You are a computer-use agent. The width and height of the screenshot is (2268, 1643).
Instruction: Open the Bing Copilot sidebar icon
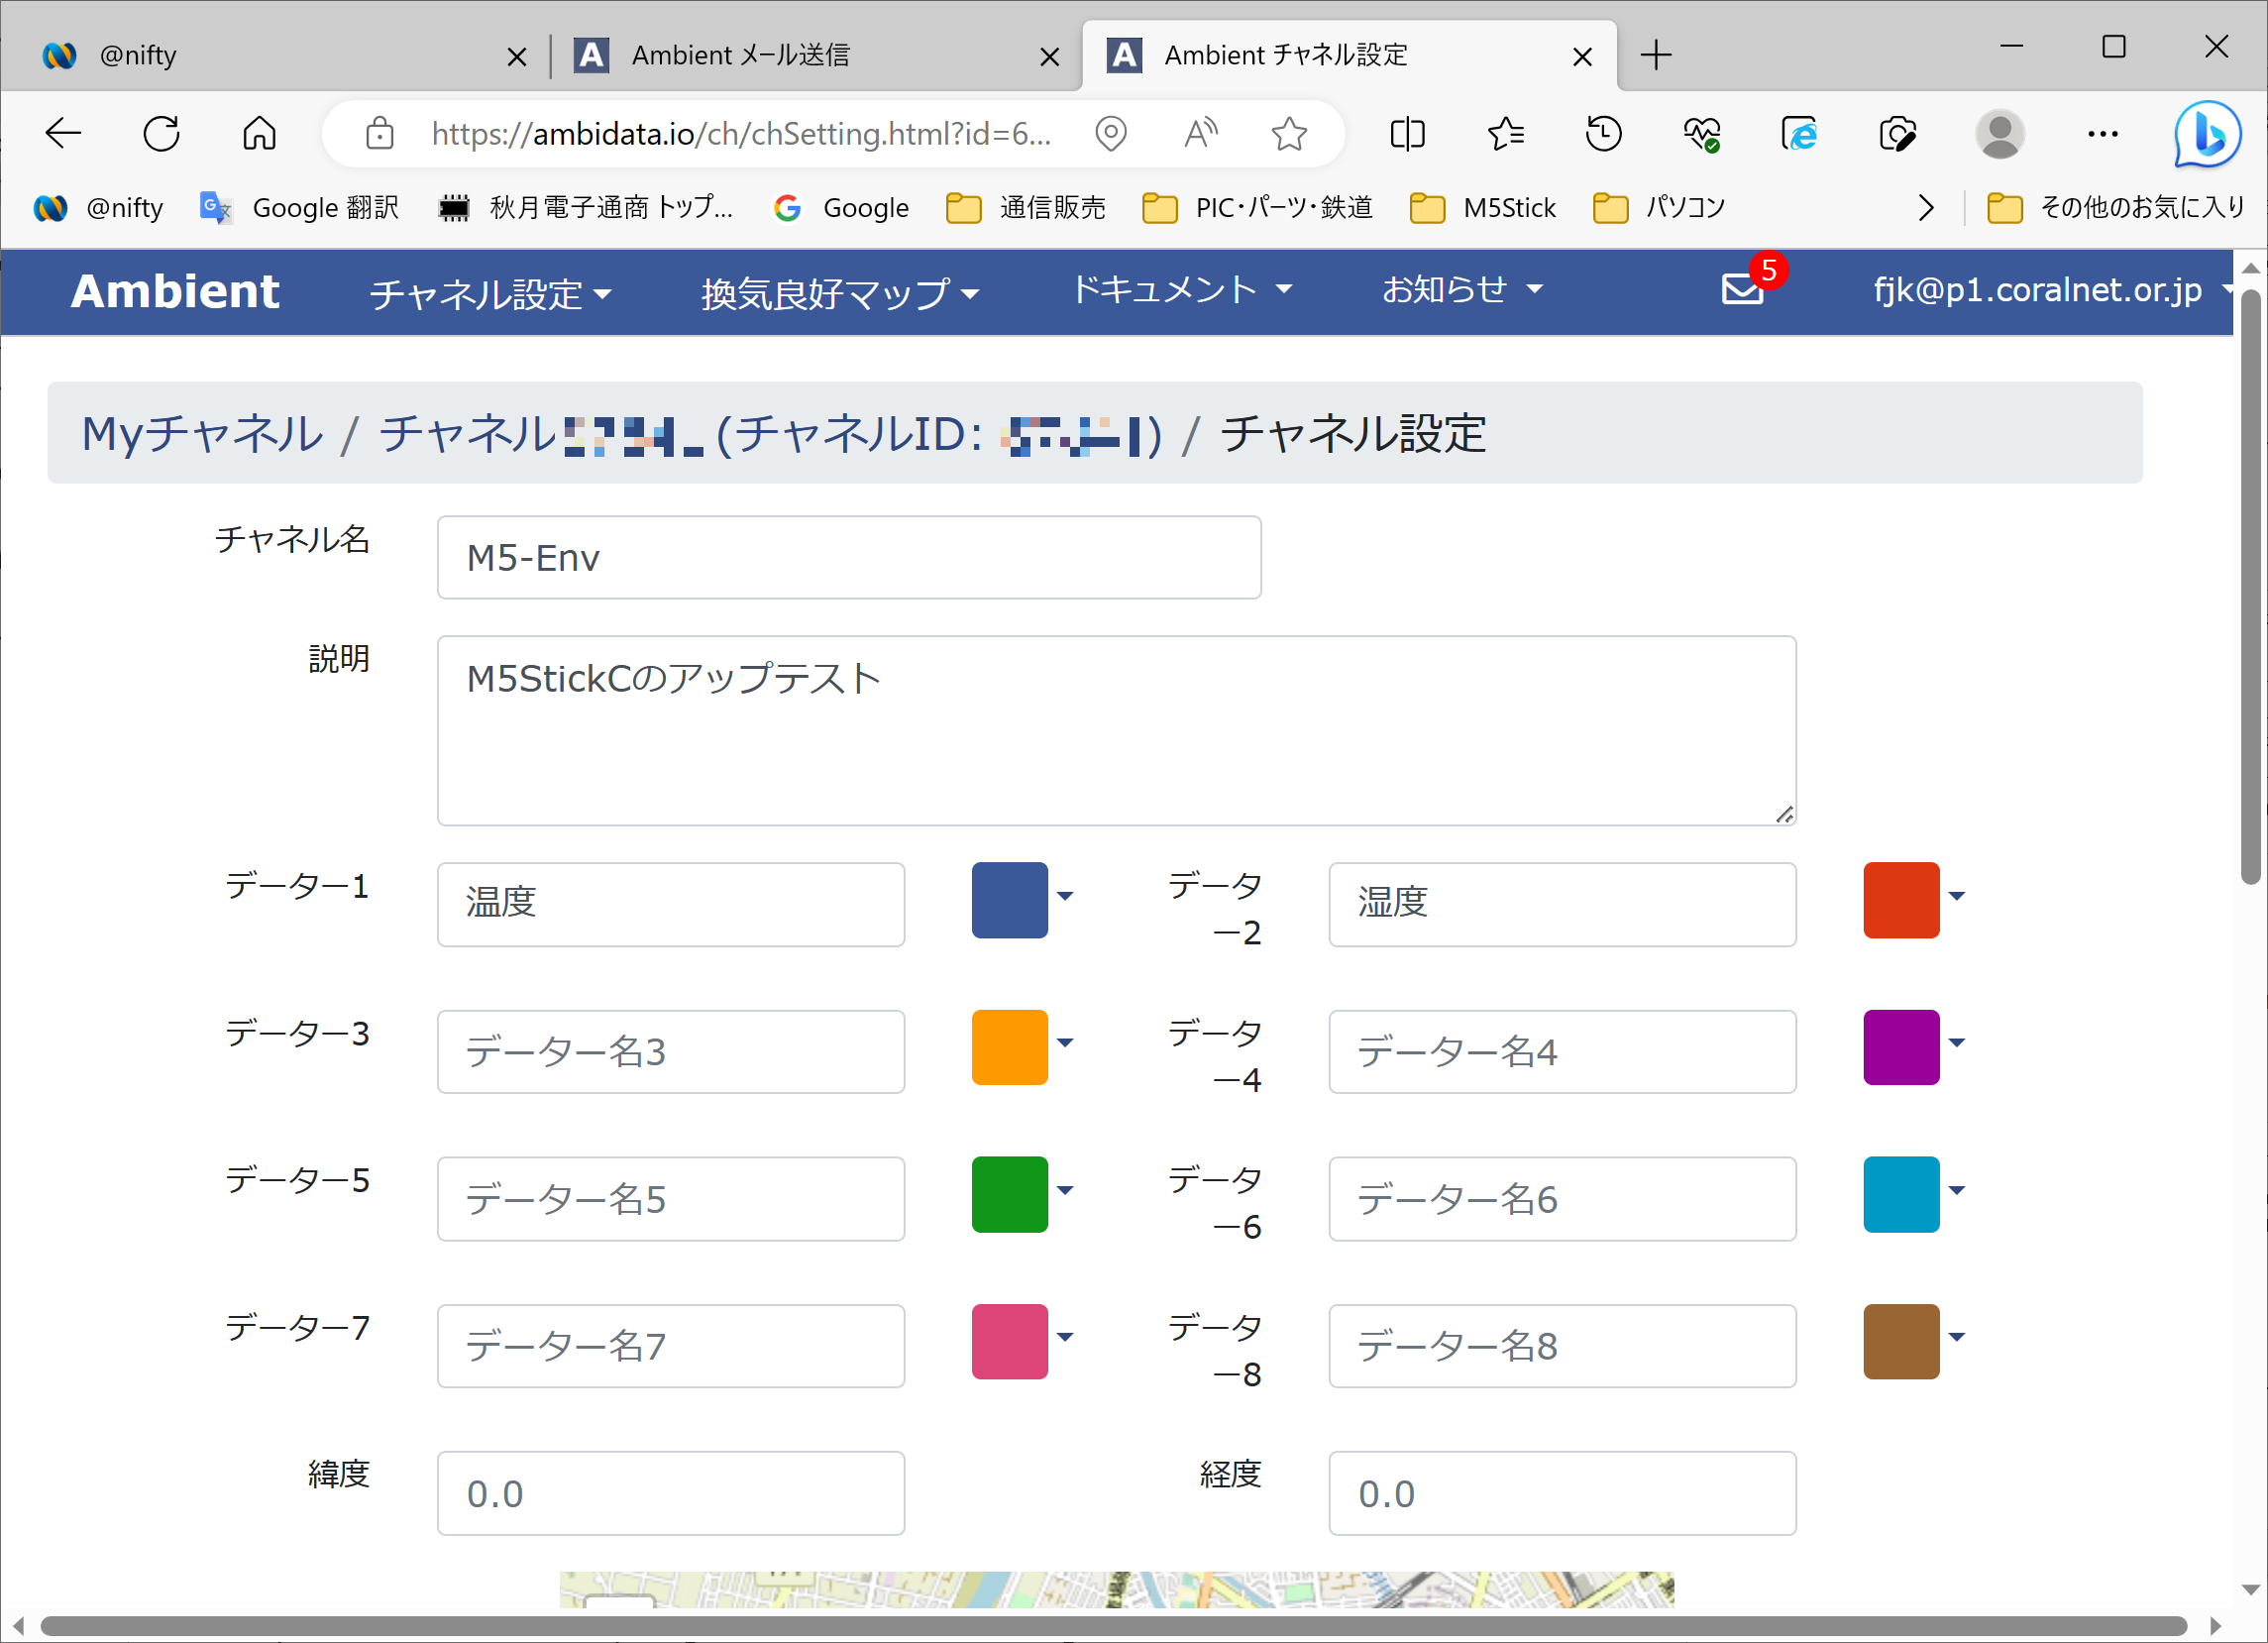point(2207,134)
